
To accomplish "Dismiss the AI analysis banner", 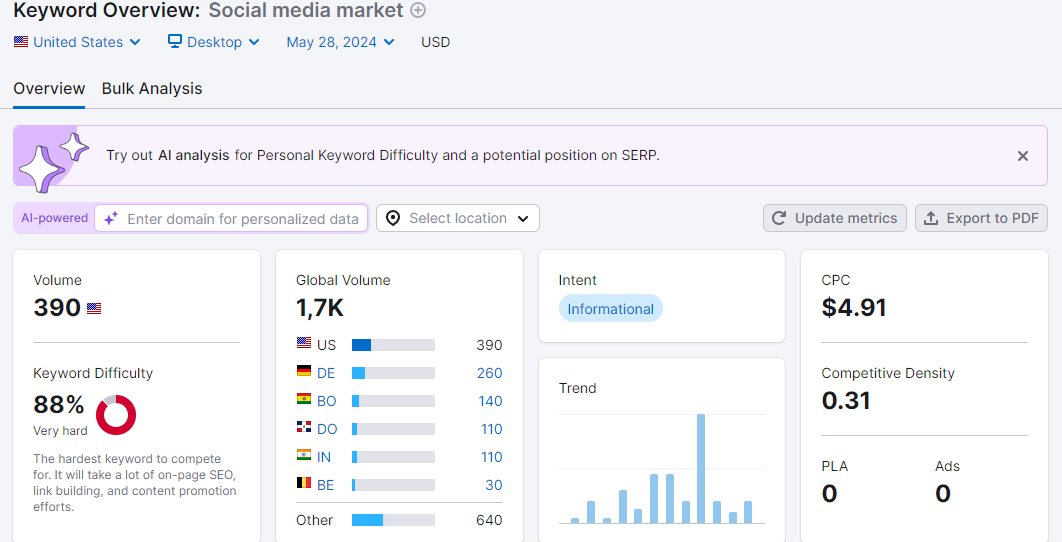I will coord(1023,156).
